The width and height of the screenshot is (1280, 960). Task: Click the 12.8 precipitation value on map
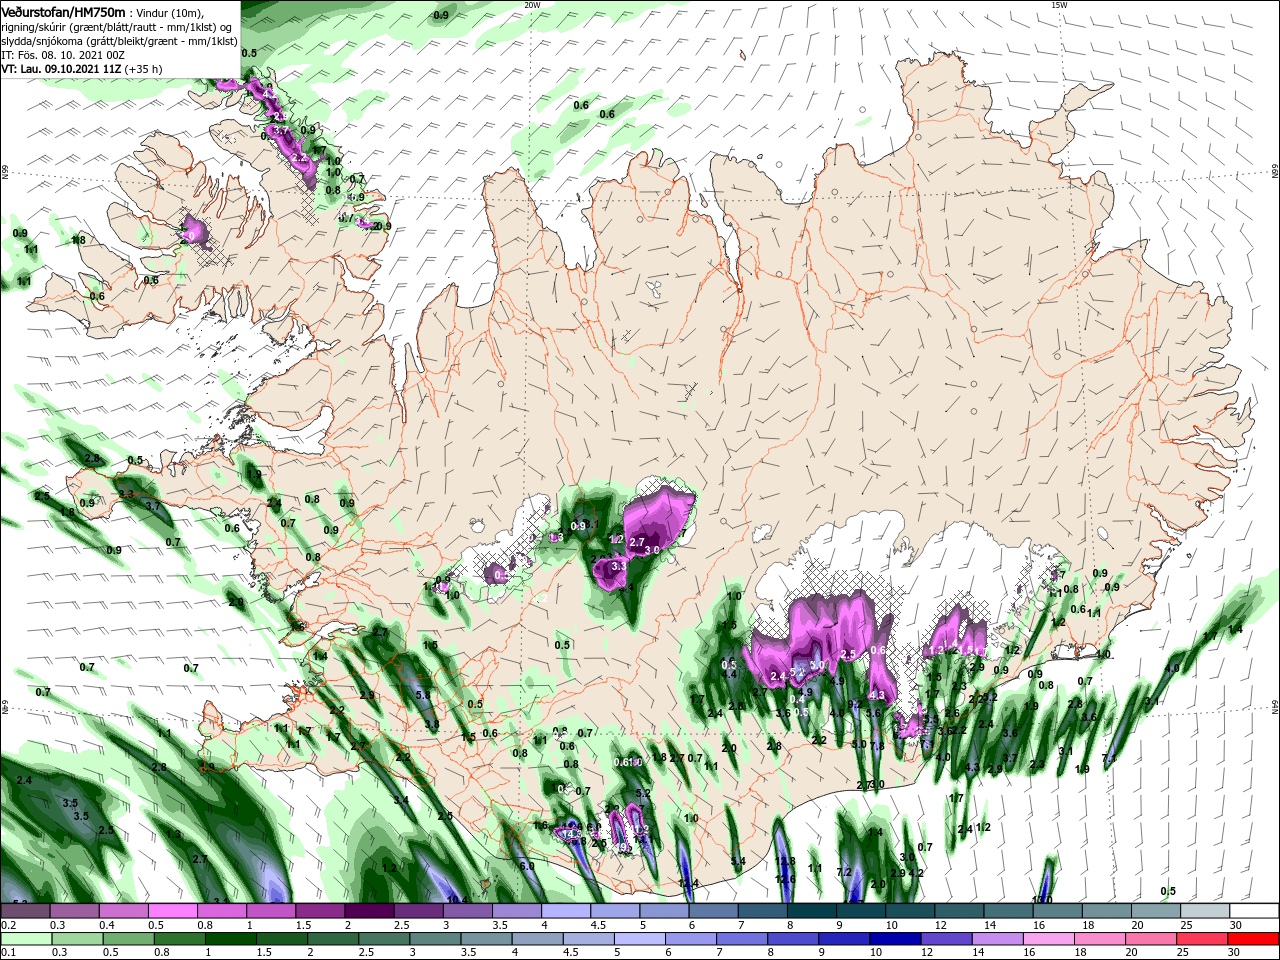pos(785,862)
